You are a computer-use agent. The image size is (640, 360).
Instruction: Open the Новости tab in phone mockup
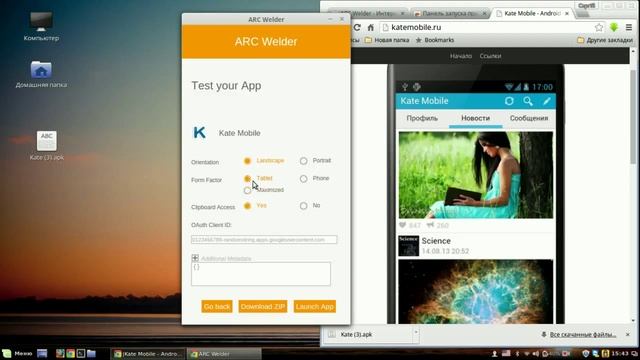point(476,118)
